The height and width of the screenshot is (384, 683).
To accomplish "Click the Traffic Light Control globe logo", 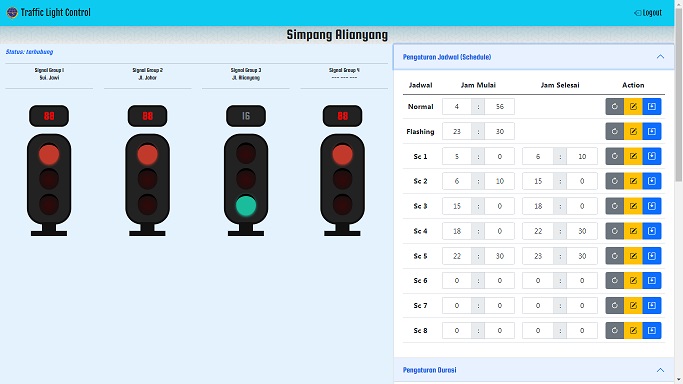I will tap(12, 13).
